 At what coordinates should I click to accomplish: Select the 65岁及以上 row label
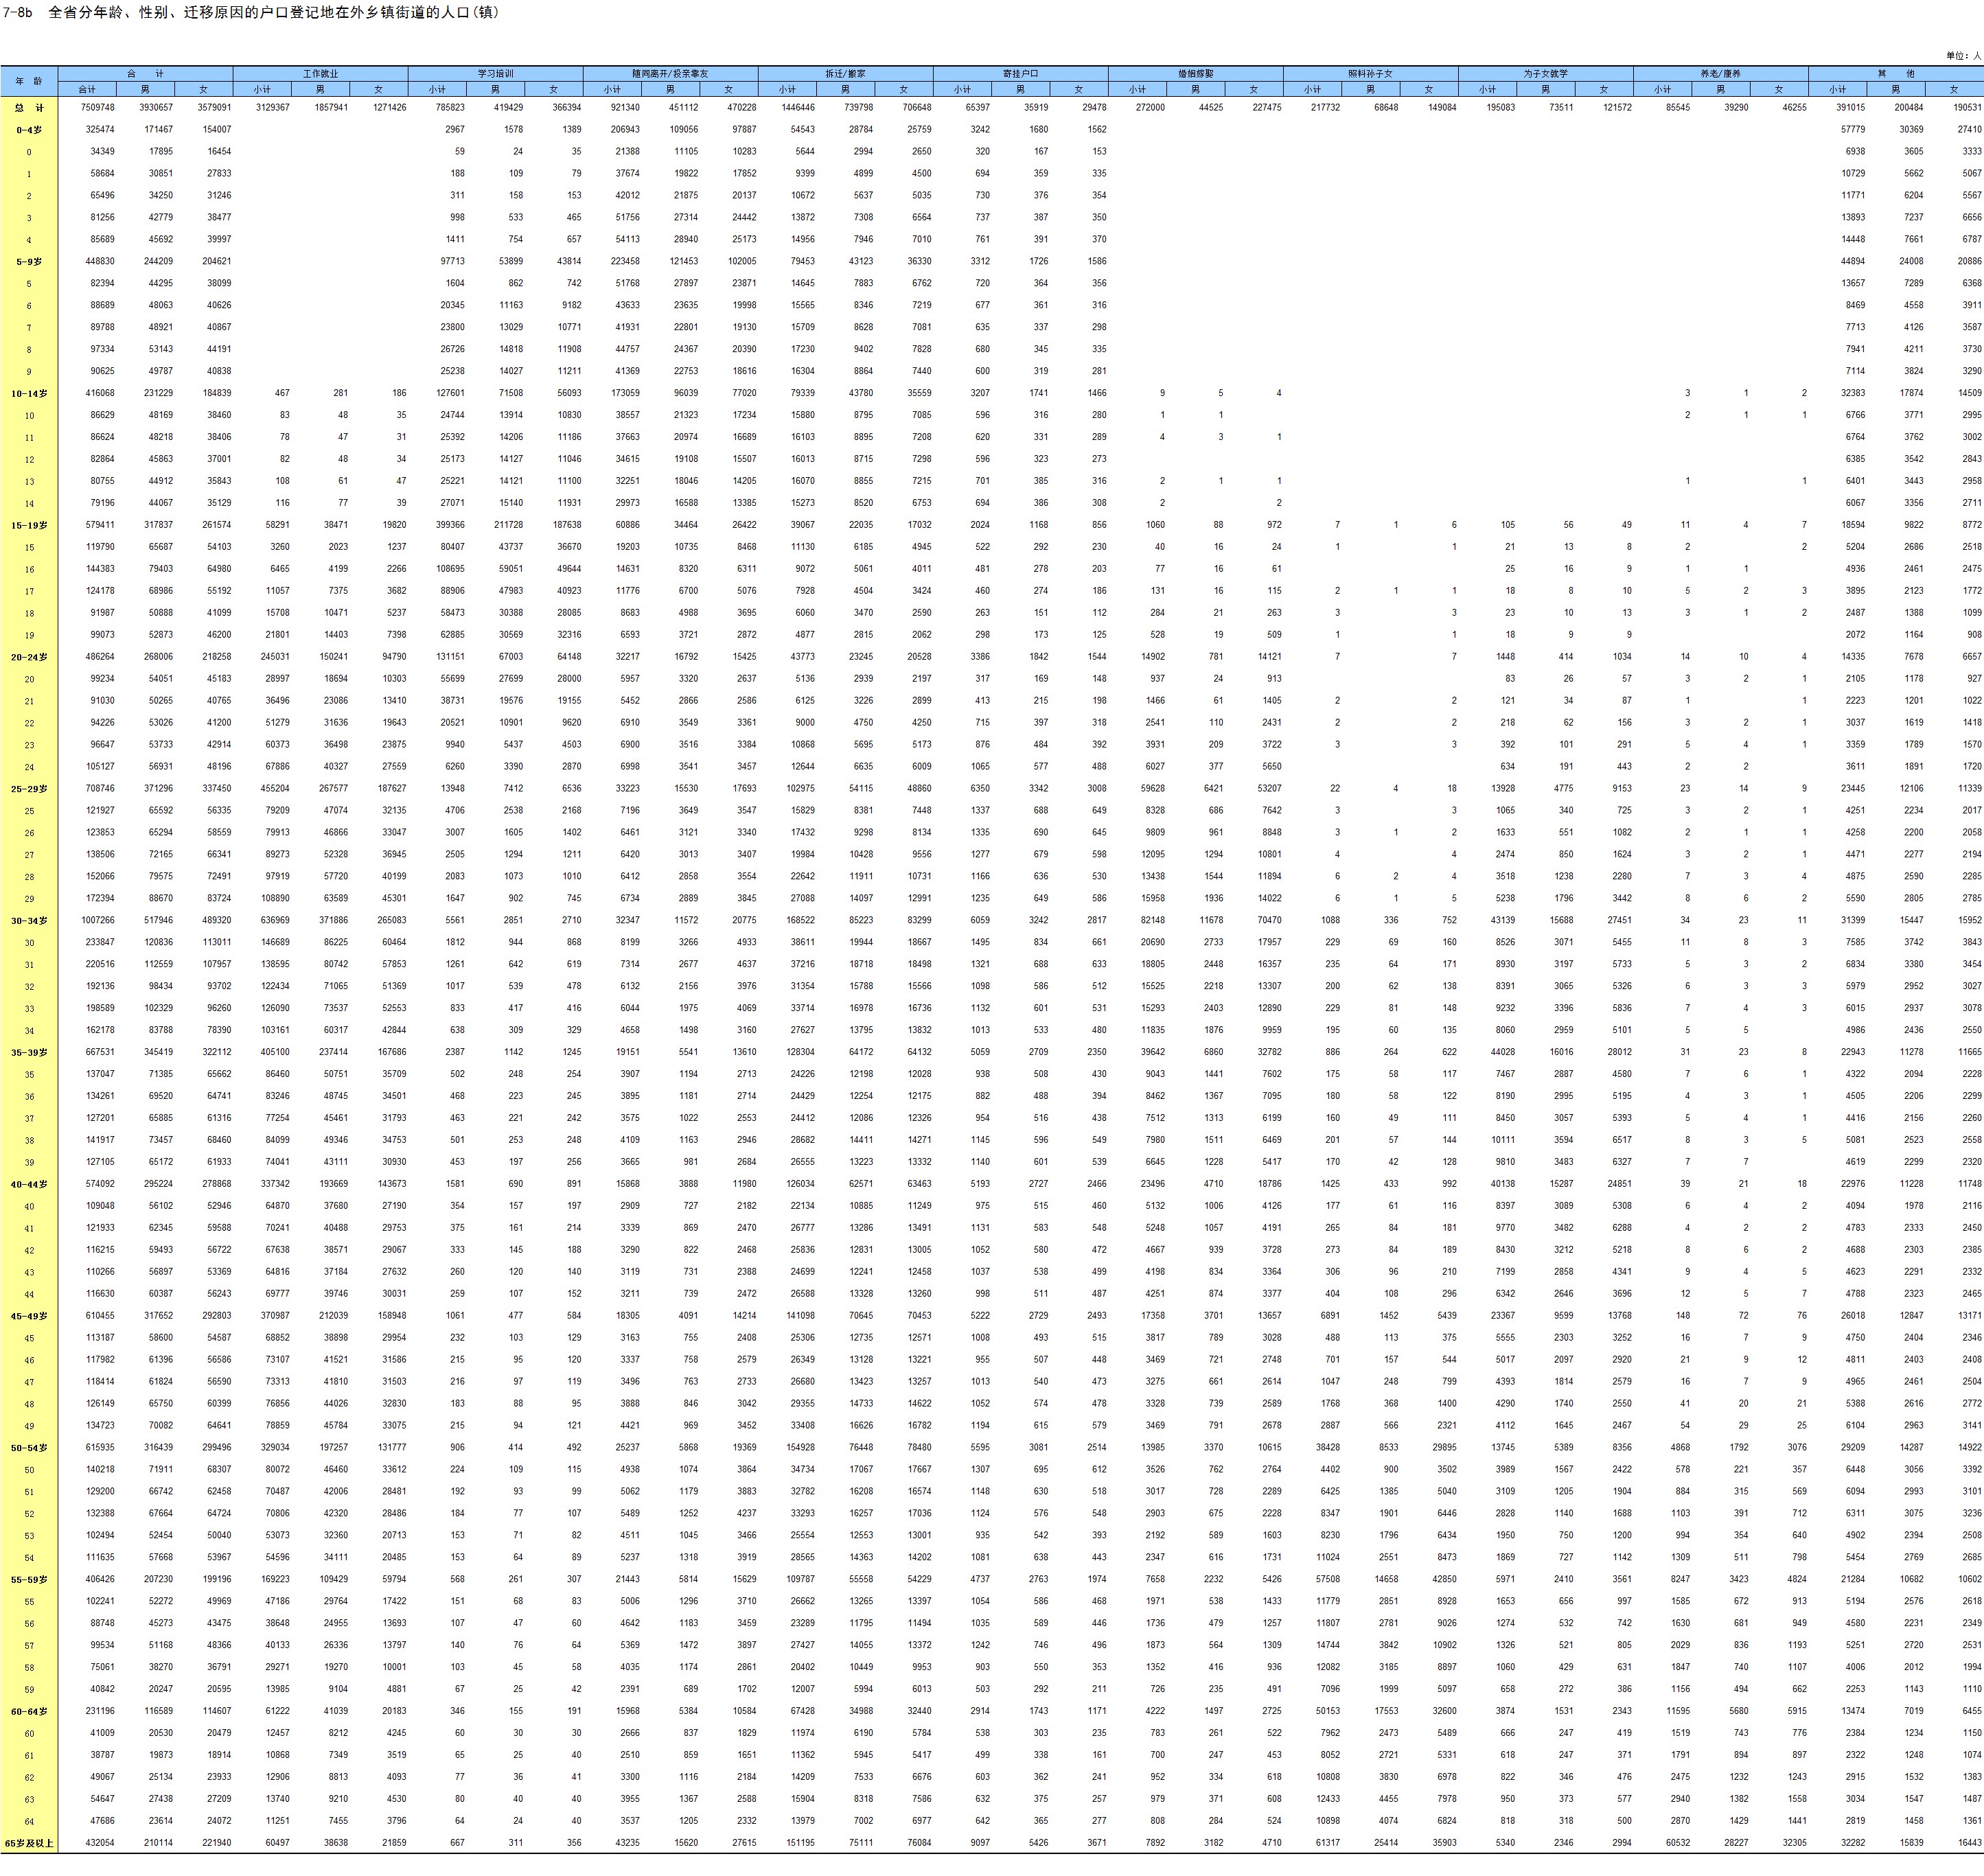29,1843
